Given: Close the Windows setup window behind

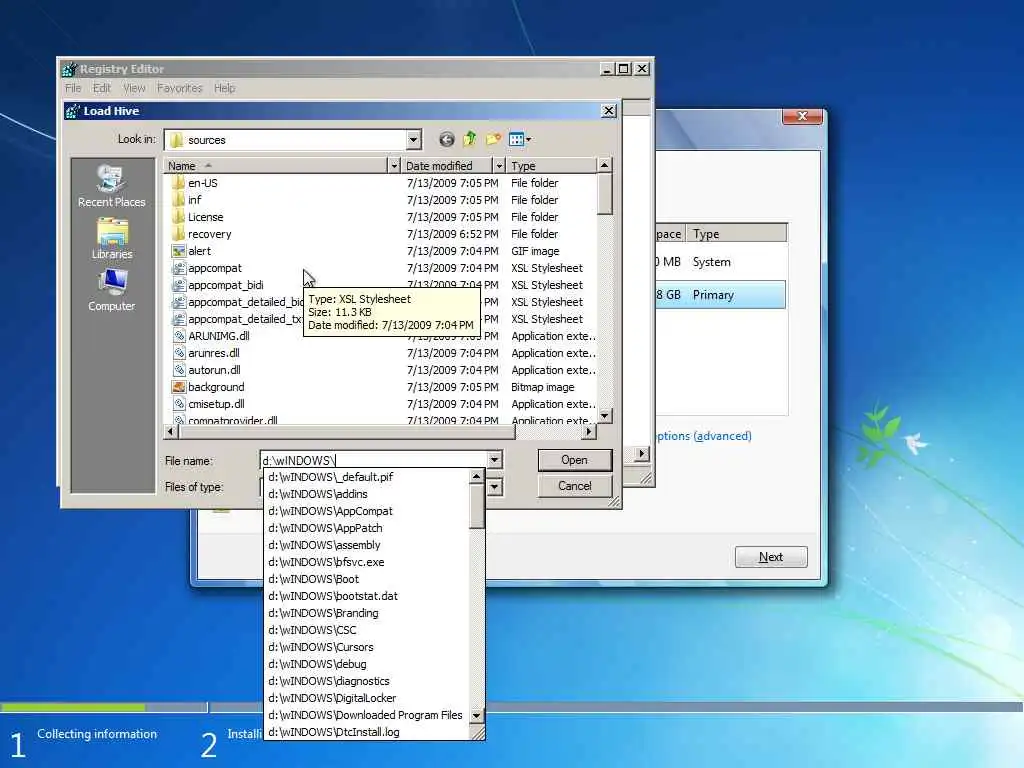Looking at the screenshot, I should coord(803,116).
